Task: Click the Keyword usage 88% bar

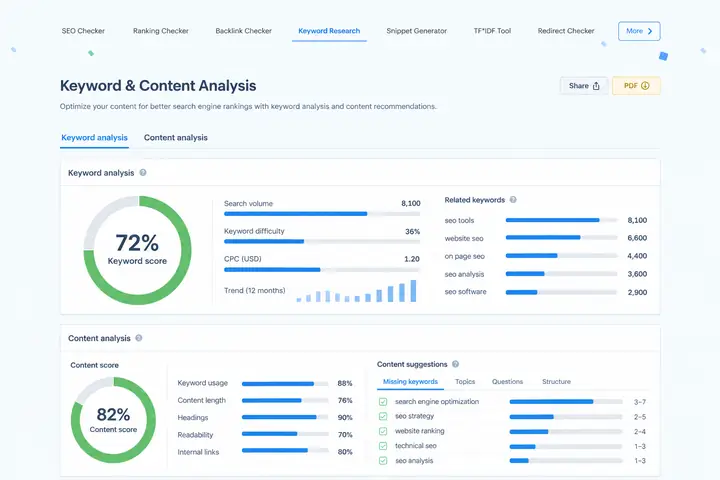Action: coord(285,384)
